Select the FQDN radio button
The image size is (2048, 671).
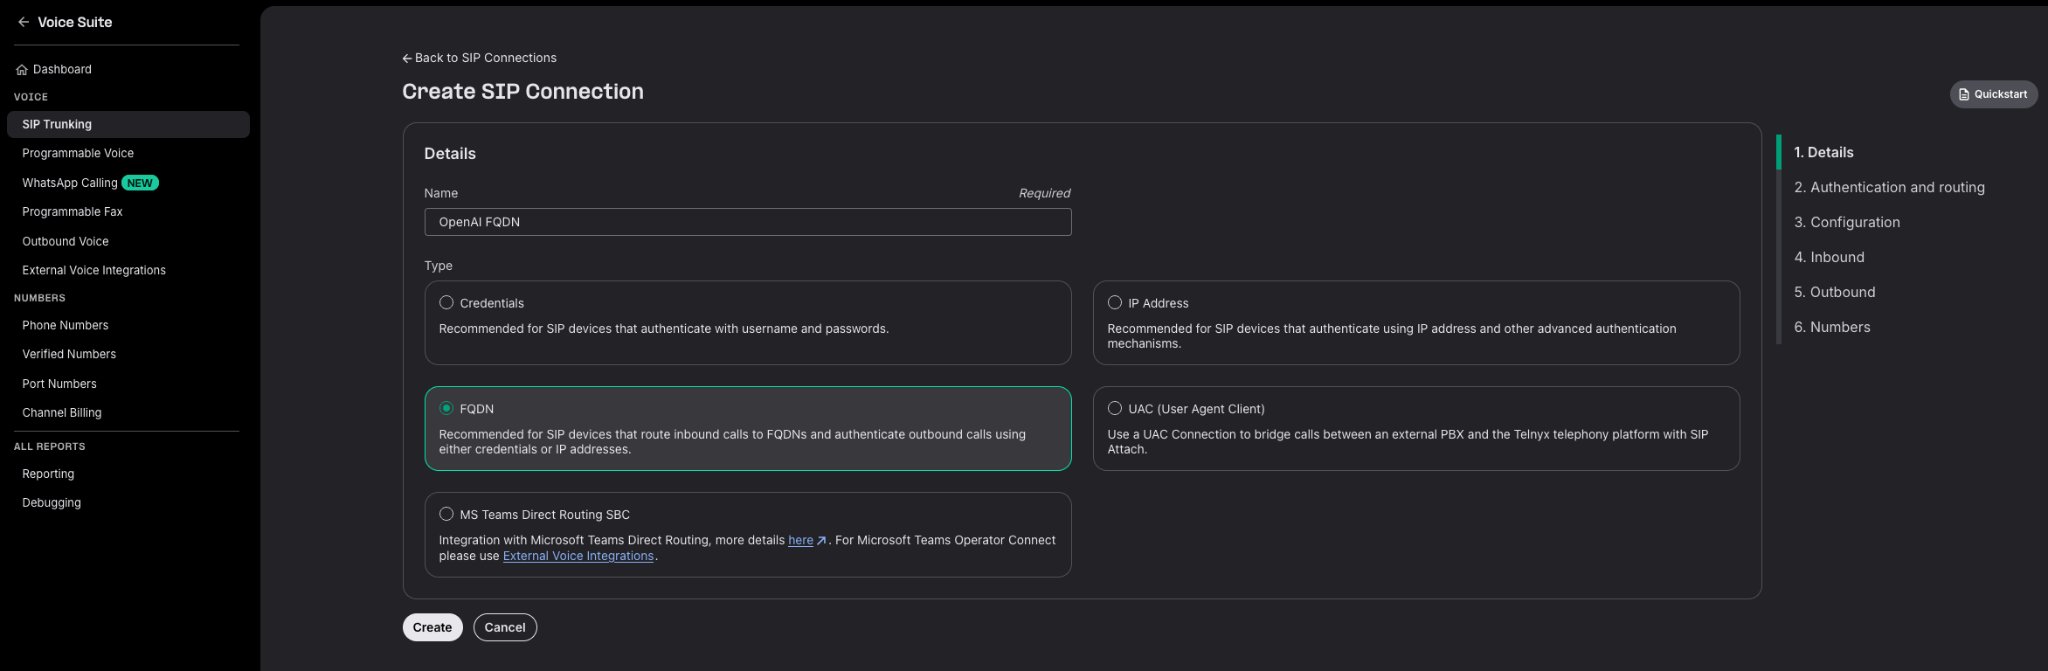click(446, 409)
